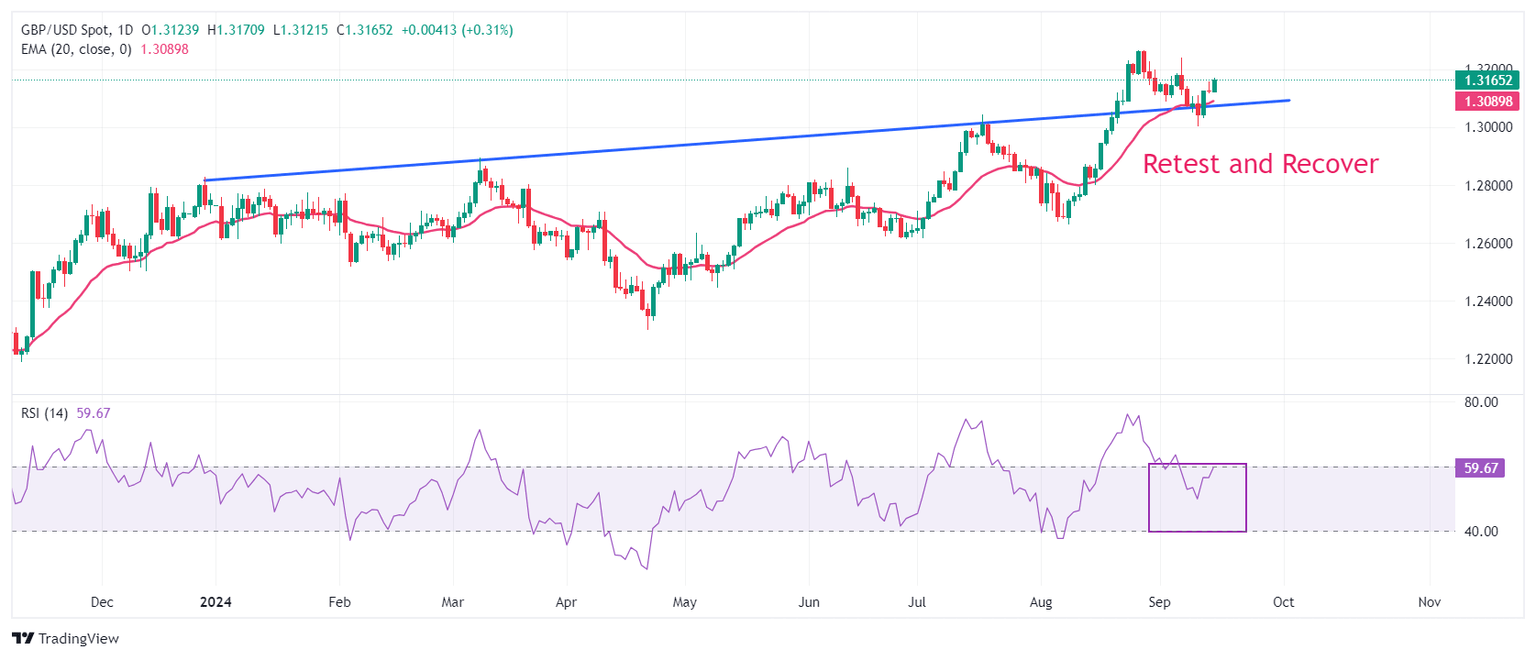Click the green 1.31652 current price label
1536x658 pixels.
1487,79
